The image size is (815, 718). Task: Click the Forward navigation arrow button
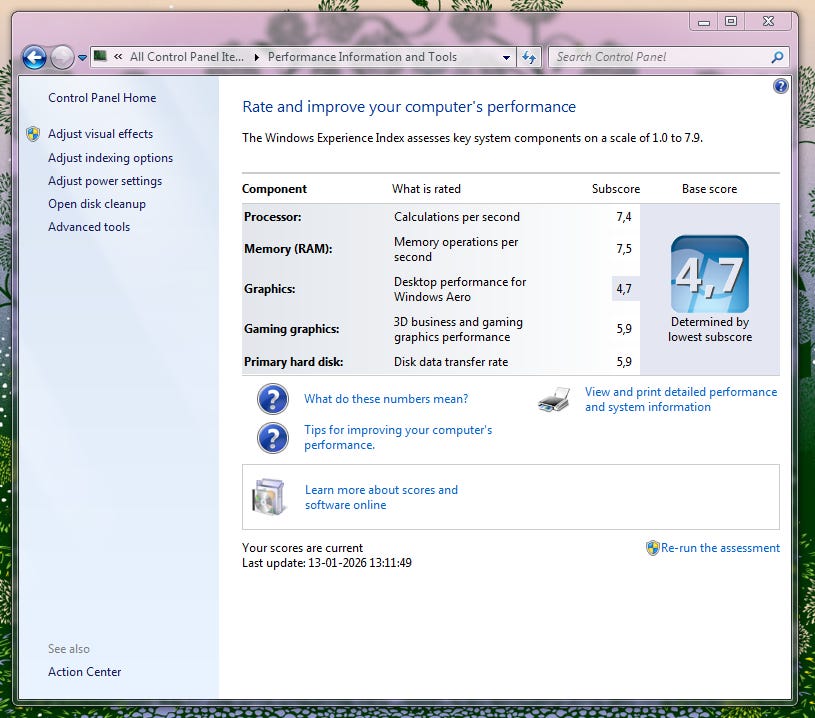[62, 58]
